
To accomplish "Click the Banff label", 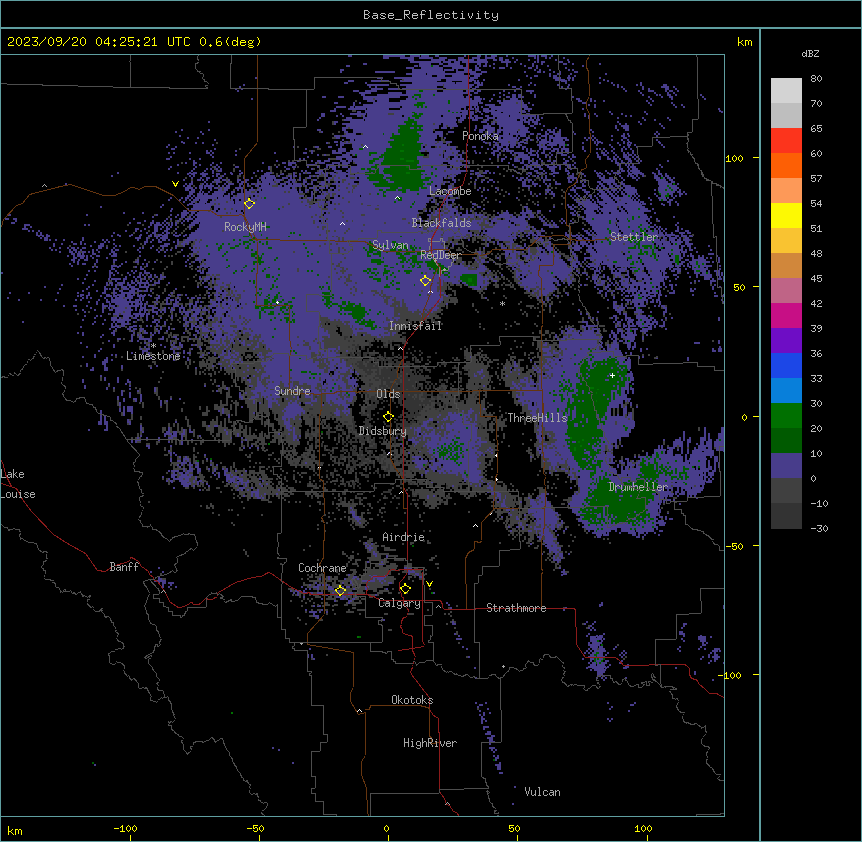I will click(124, 567).
